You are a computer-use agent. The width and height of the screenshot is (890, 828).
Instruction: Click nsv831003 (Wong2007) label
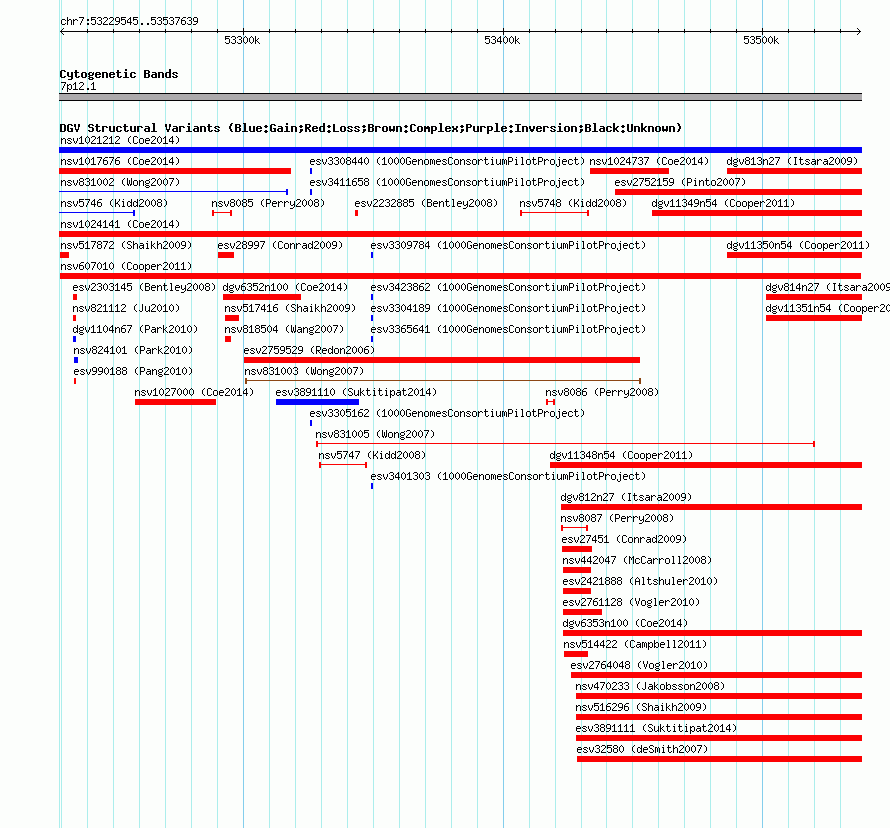[x=304, y=371]
